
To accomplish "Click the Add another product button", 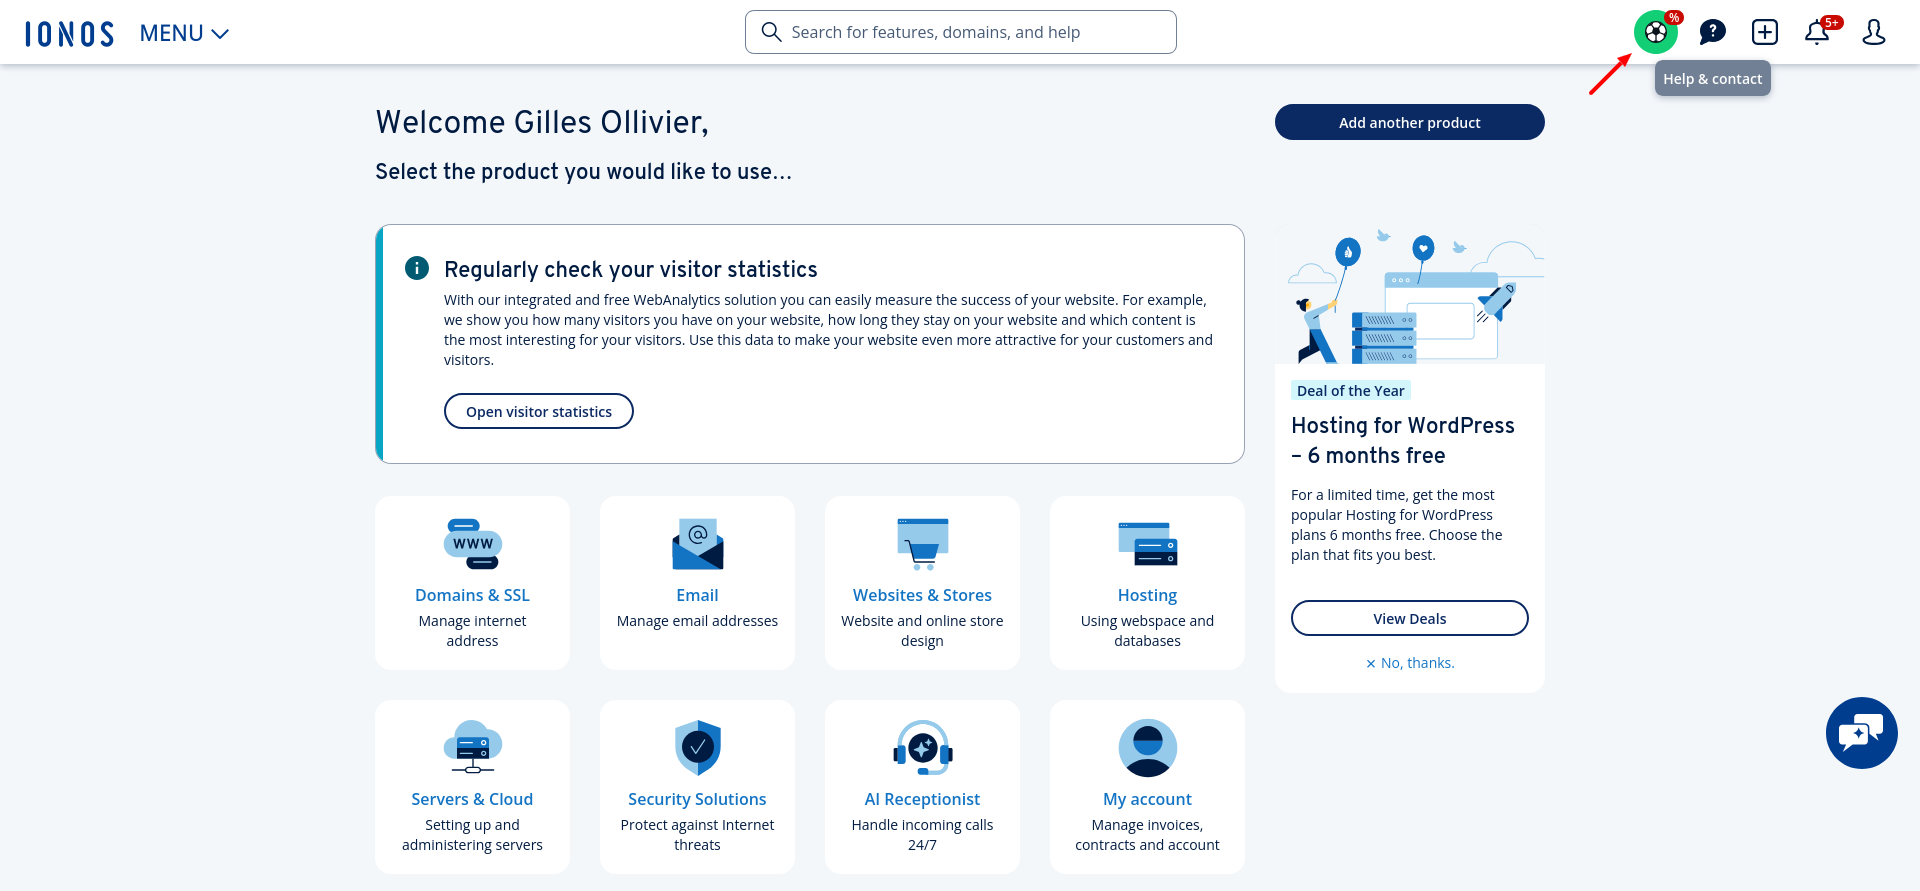I will pyautogui.click(x=1409, y=122).
